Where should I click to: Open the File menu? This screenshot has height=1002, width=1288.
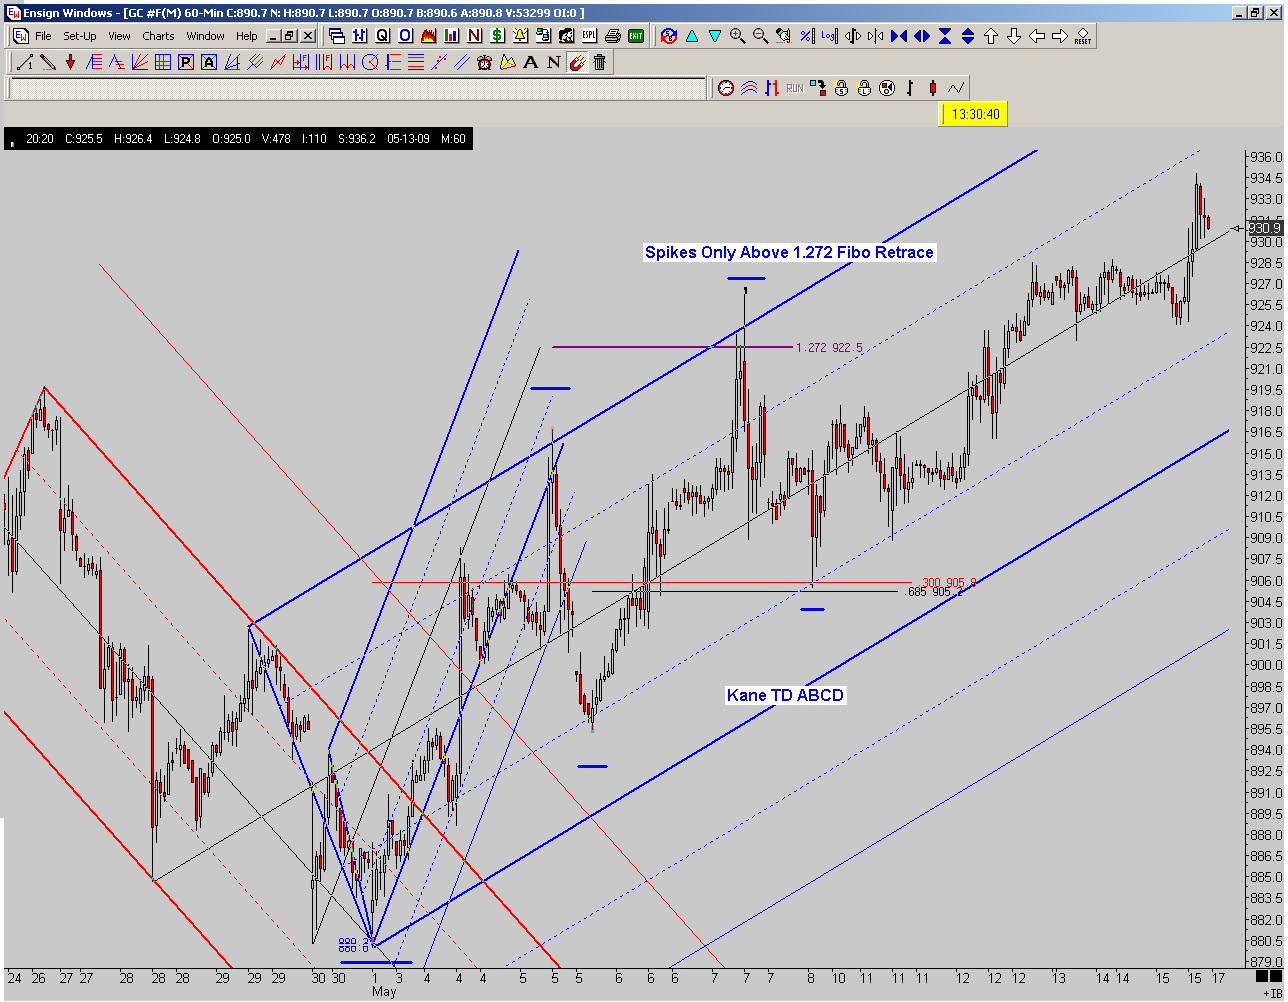[x=43, y=36]
